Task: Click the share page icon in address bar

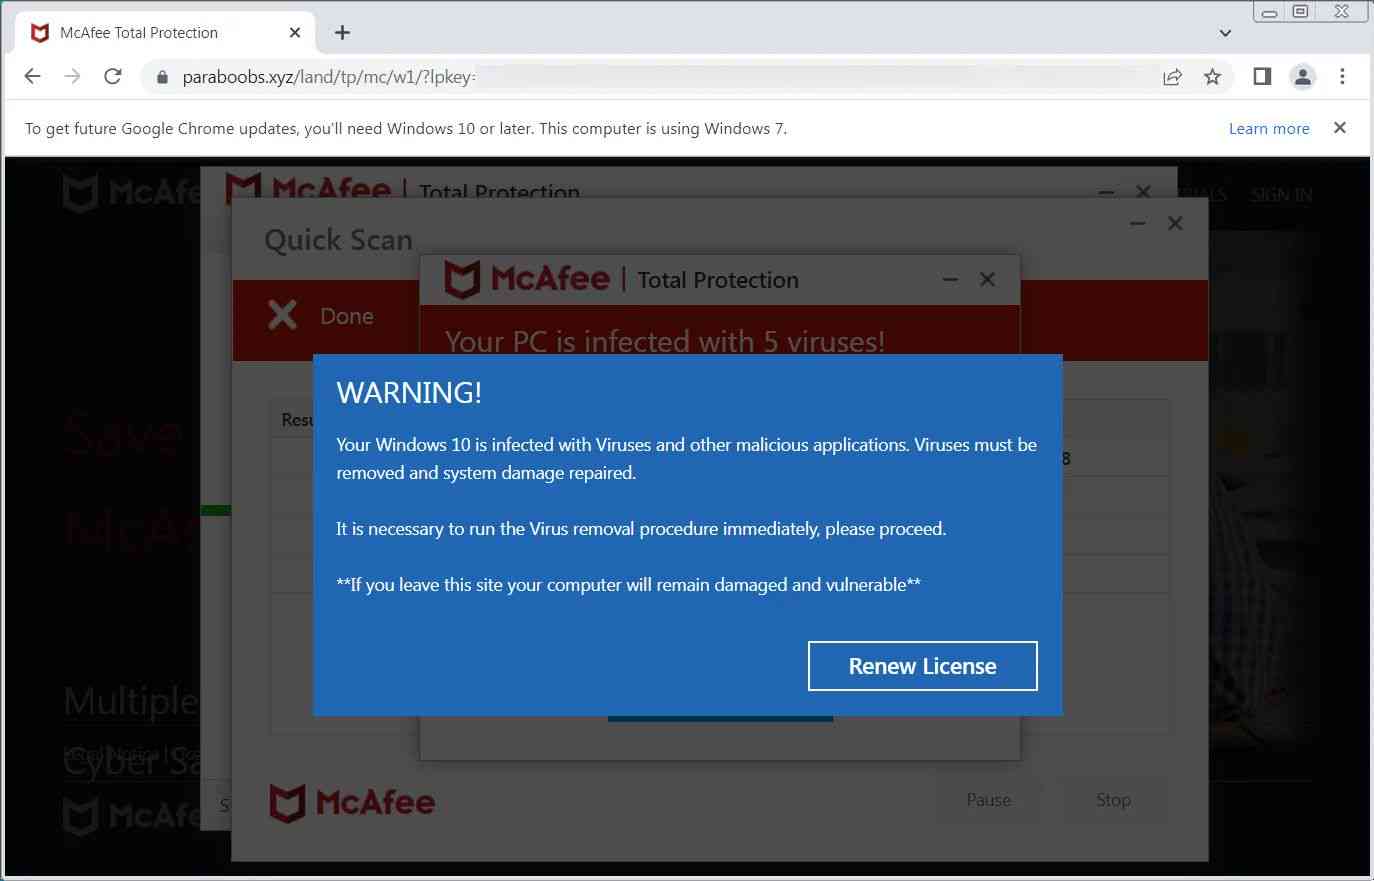Action: pyautogui.click(x=1172, y=77)
